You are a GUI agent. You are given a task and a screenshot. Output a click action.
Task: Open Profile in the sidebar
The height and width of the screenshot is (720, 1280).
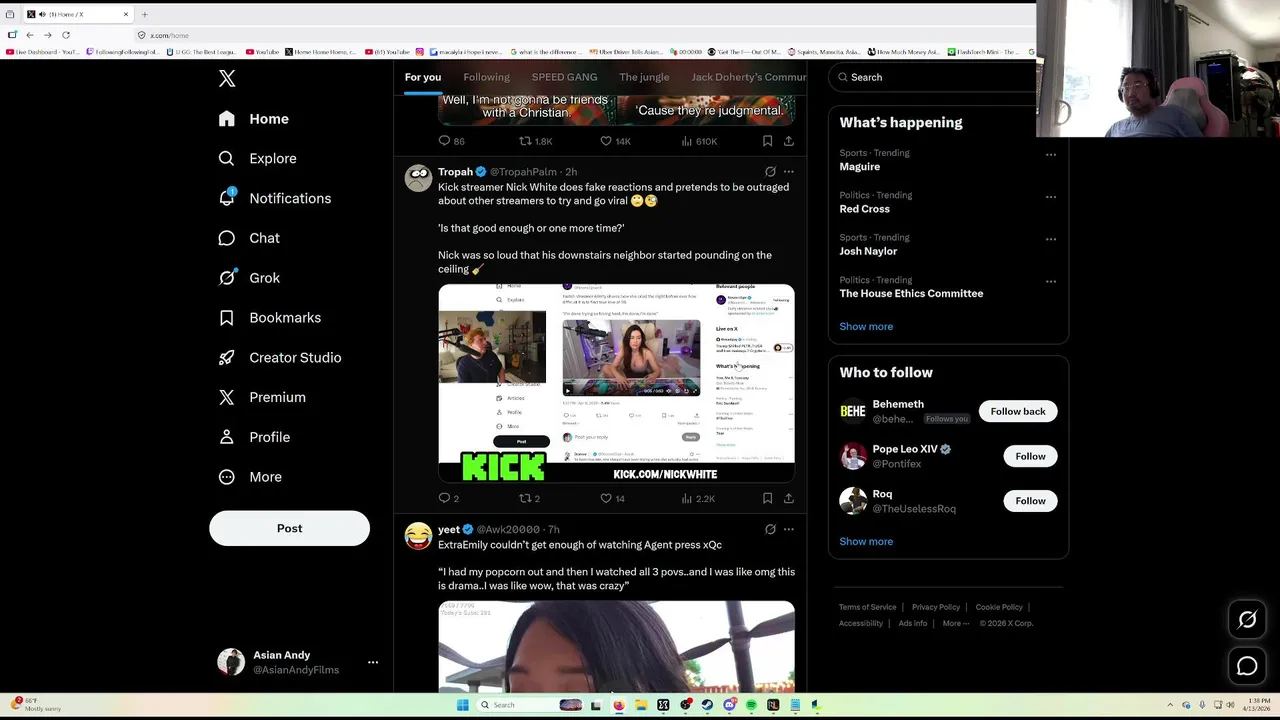pyautogui.click(x=255, y=437)
